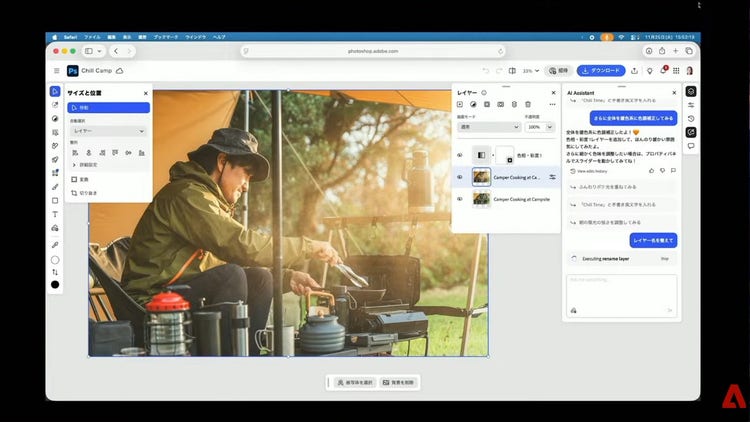
Task: Select the Rectangle shape tool
Action: click(55, 200)
